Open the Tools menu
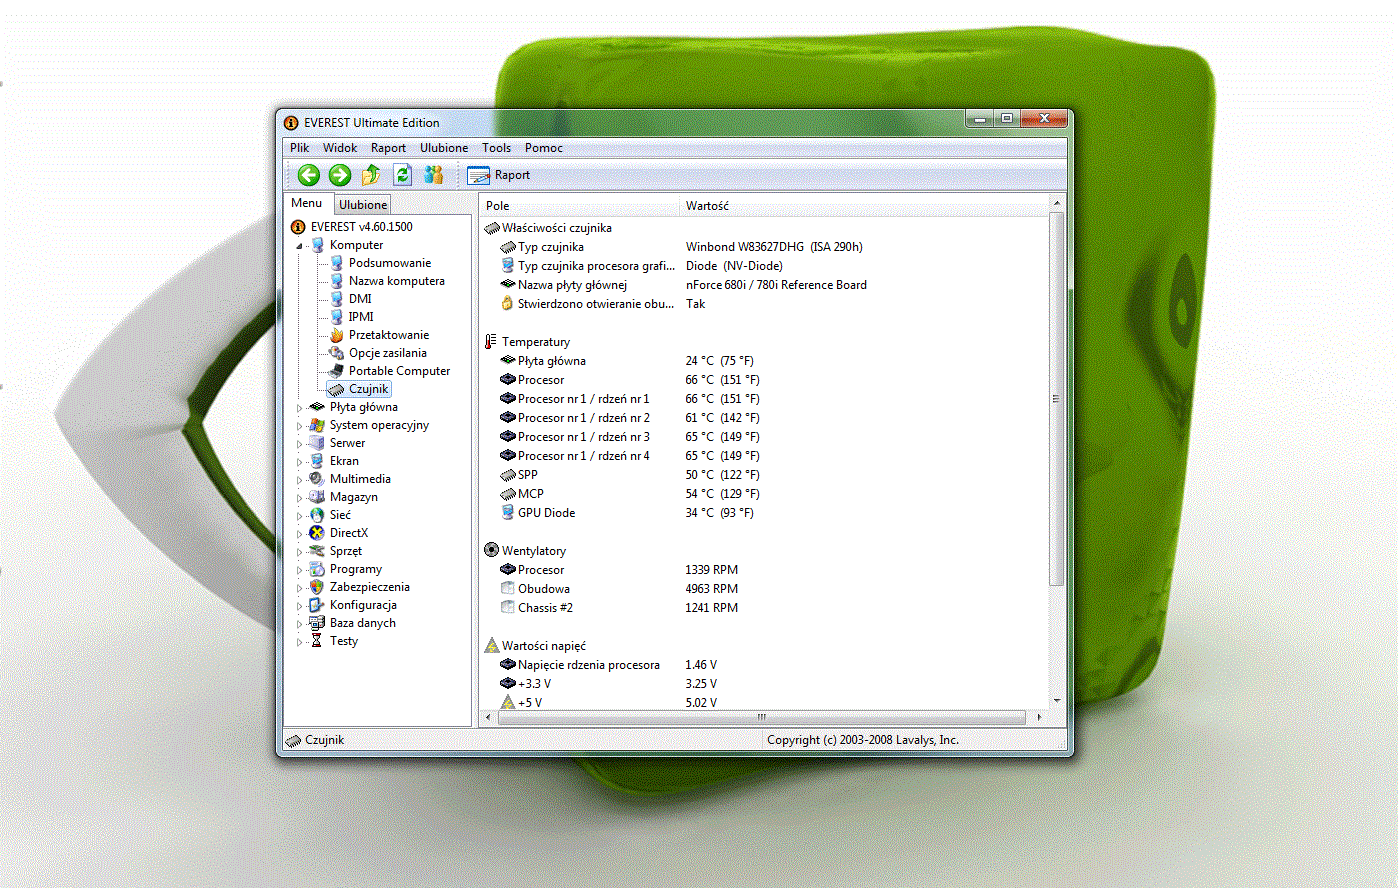The height and width of the screenshot is (888, 1398). [x=497, y=148]
